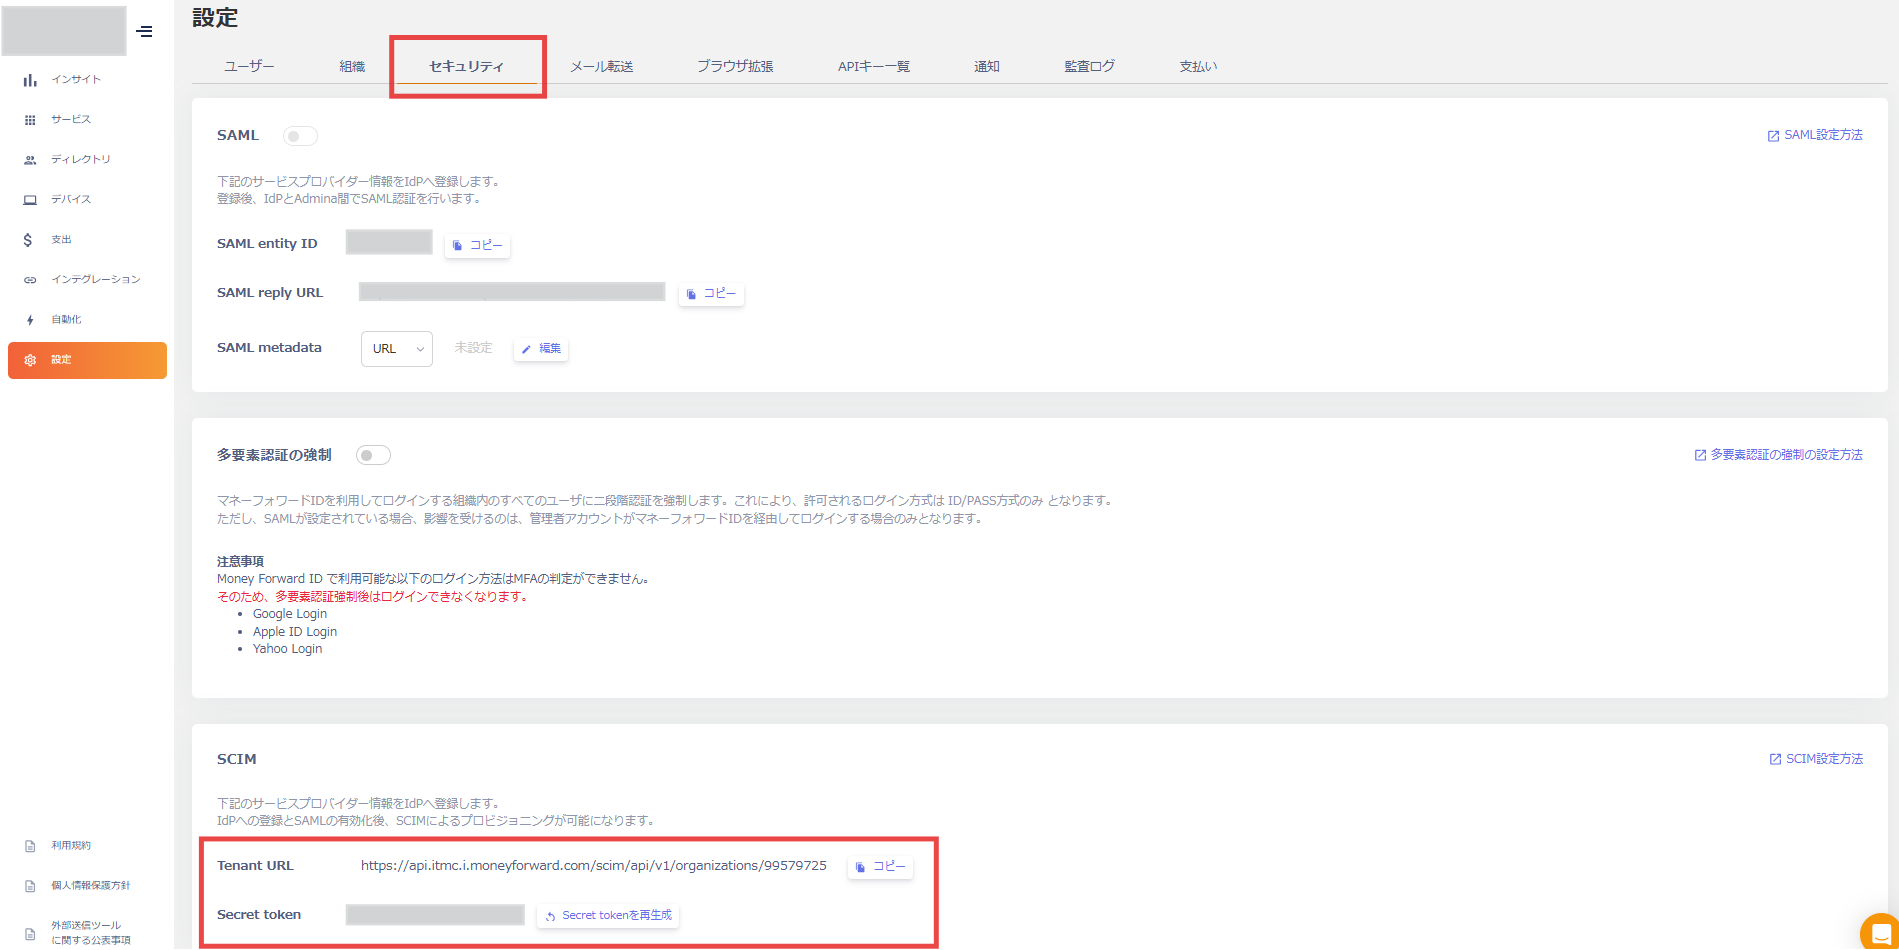Toggle the SAML switch
The image size is (1899, 950).
[x=300, y=136]
